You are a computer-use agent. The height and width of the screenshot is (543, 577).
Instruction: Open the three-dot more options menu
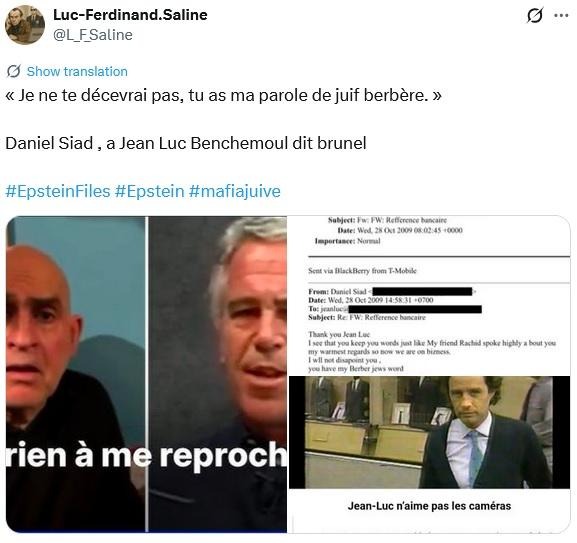561,15
